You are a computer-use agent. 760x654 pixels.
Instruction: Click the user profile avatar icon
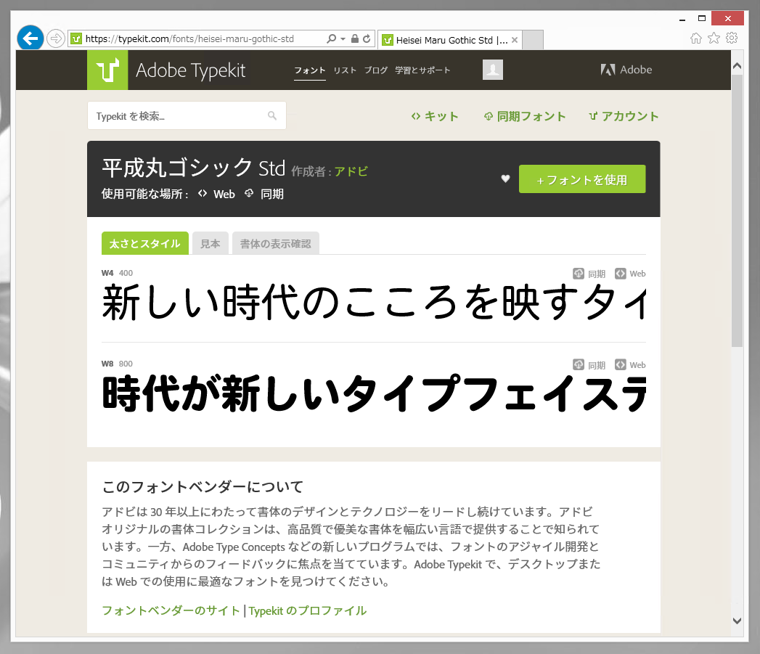tap(492, 70)
